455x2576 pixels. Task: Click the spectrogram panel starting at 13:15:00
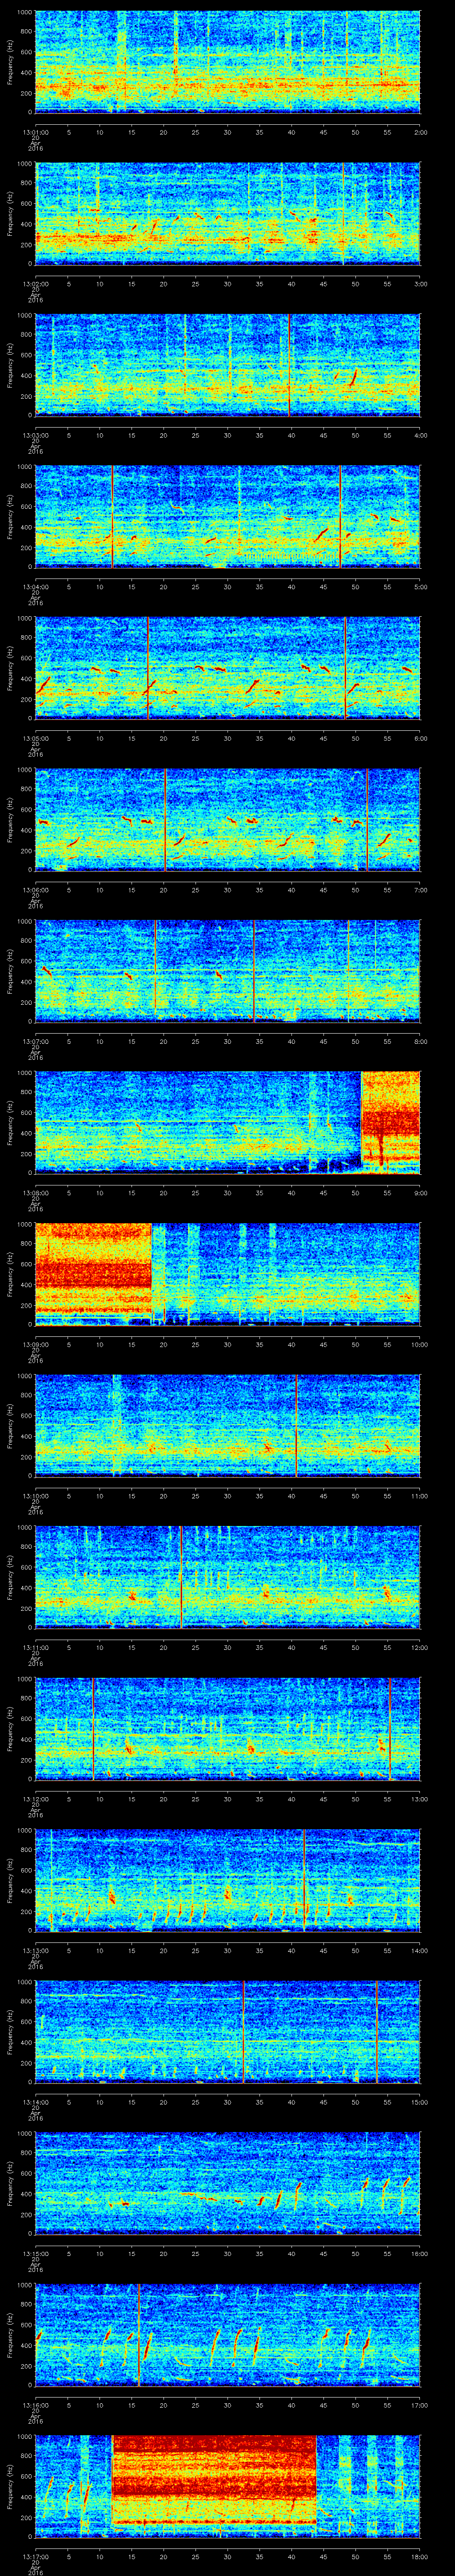pyautogui.click(x=227, y=2183)
